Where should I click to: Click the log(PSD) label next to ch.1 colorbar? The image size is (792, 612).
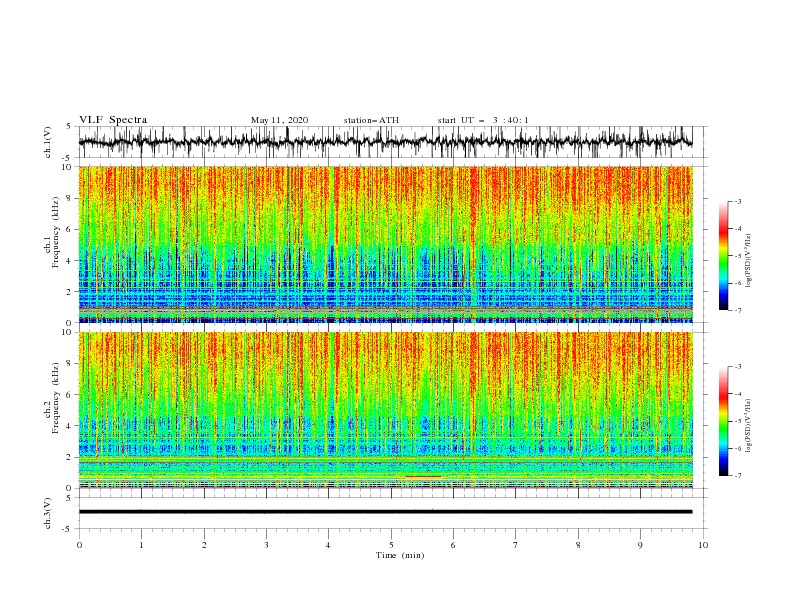click(x=749, y=261)
